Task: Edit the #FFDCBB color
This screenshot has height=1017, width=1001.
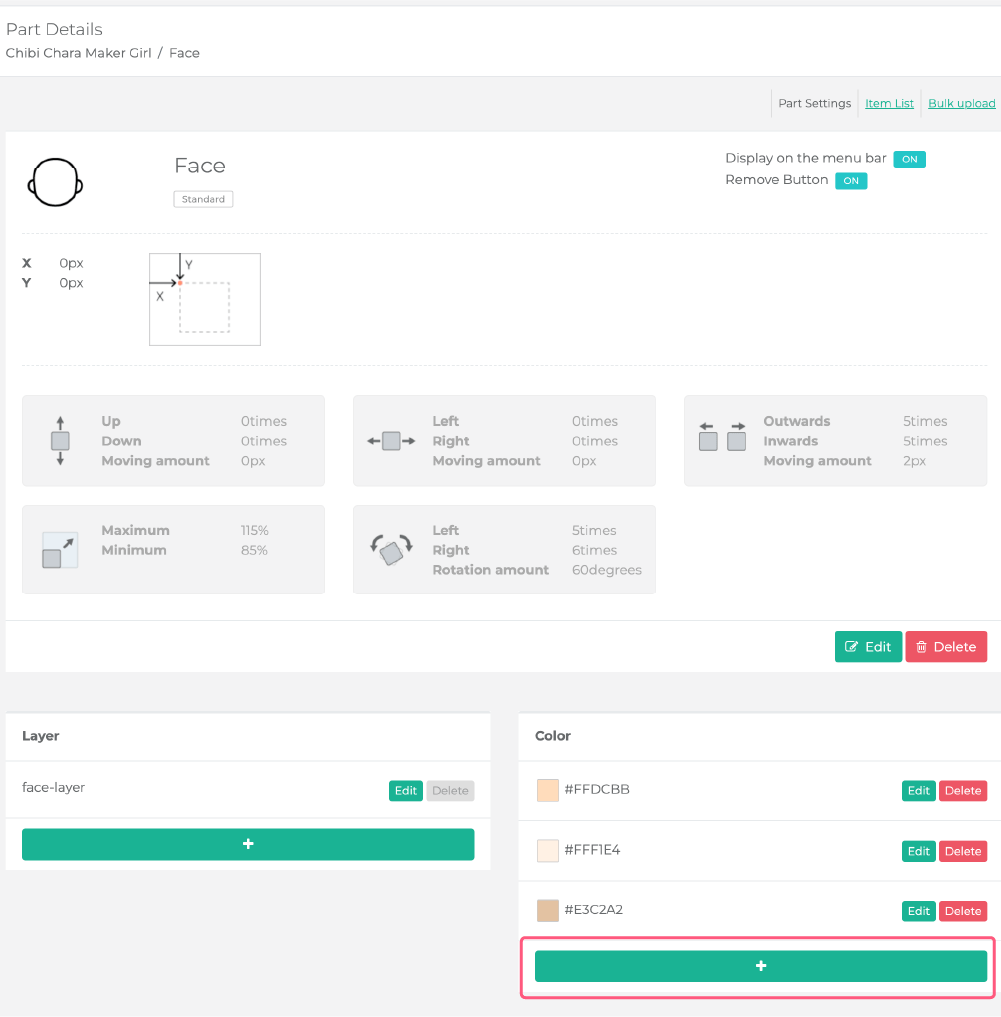Action: (x=918, y=791)
